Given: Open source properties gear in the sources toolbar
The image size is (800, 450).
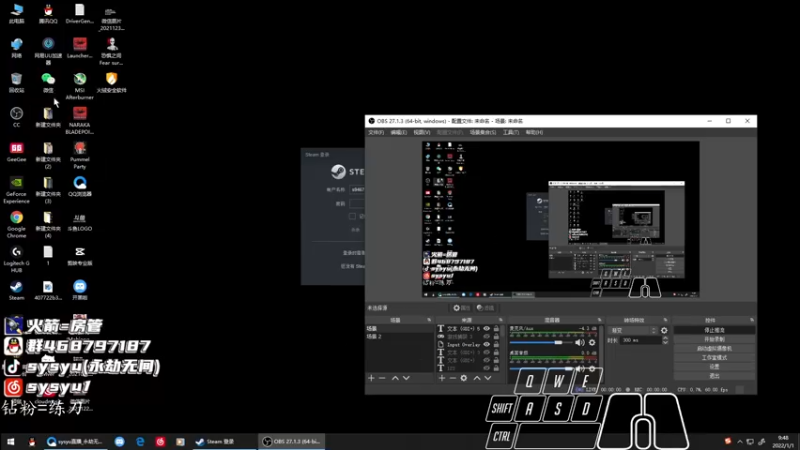Looking at the screenshot, I should (464, 378).
